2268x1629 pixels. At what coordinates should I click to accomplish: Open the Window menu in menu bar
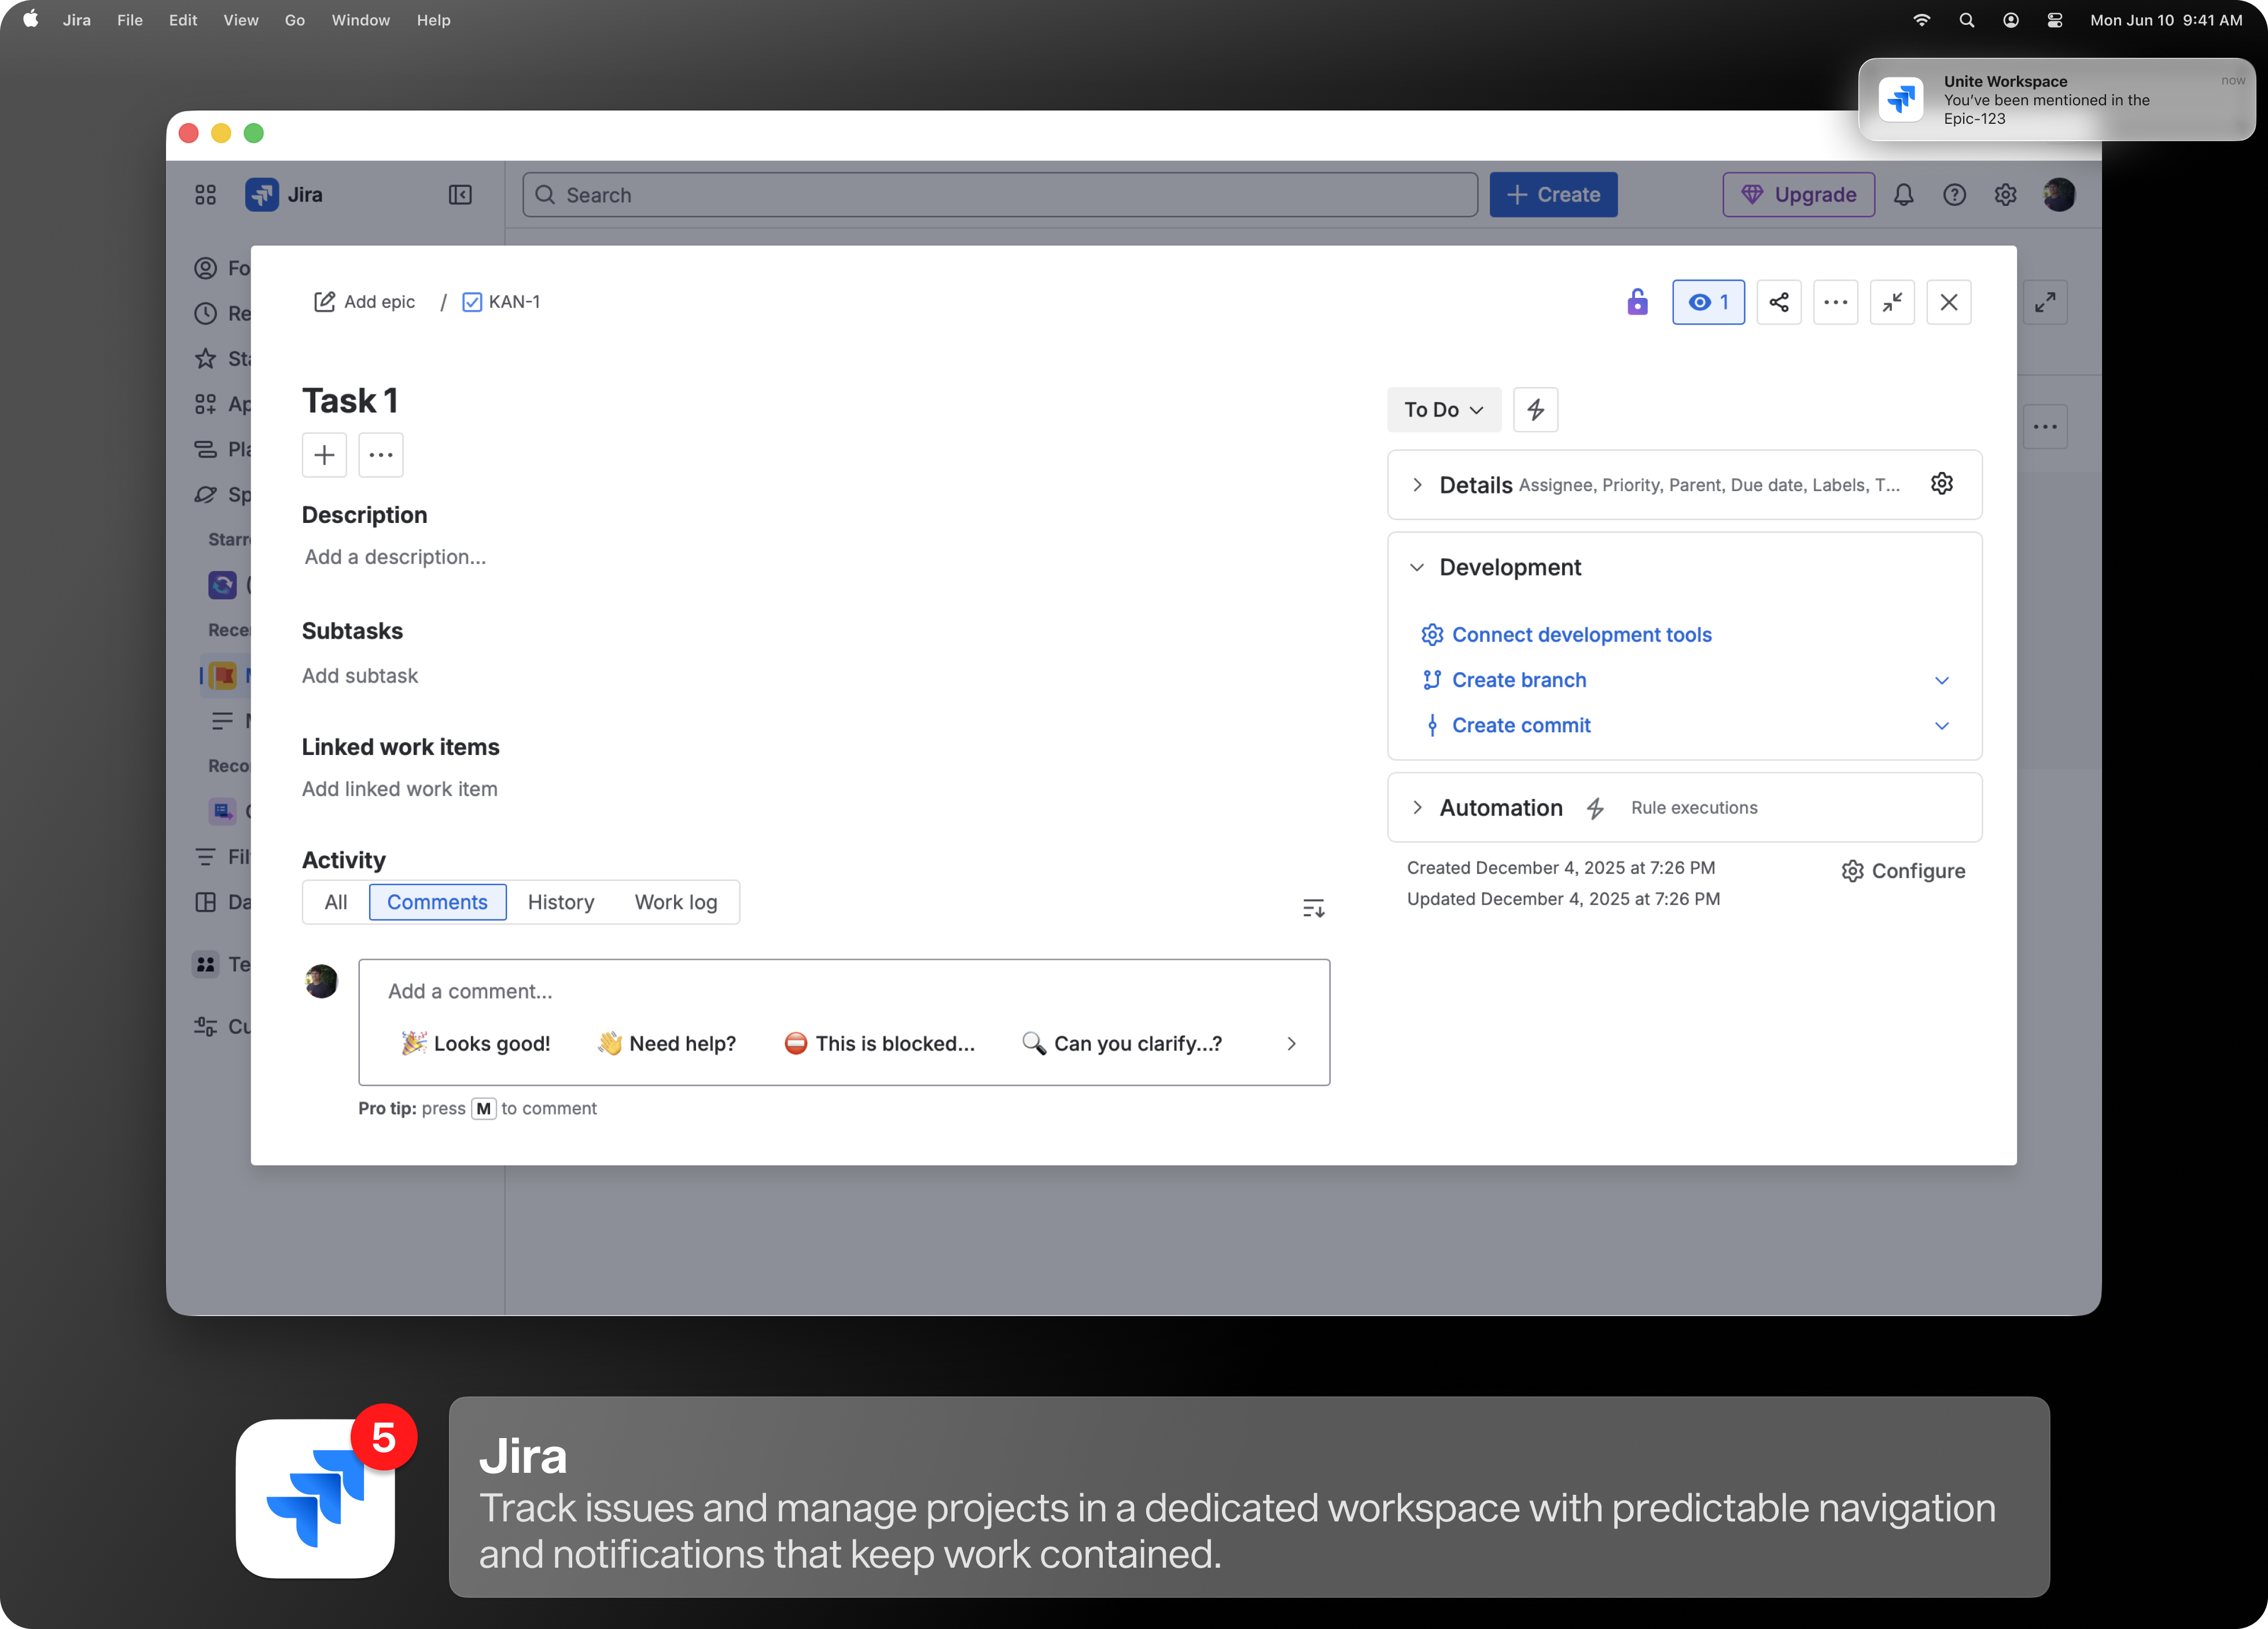point(360,20)
